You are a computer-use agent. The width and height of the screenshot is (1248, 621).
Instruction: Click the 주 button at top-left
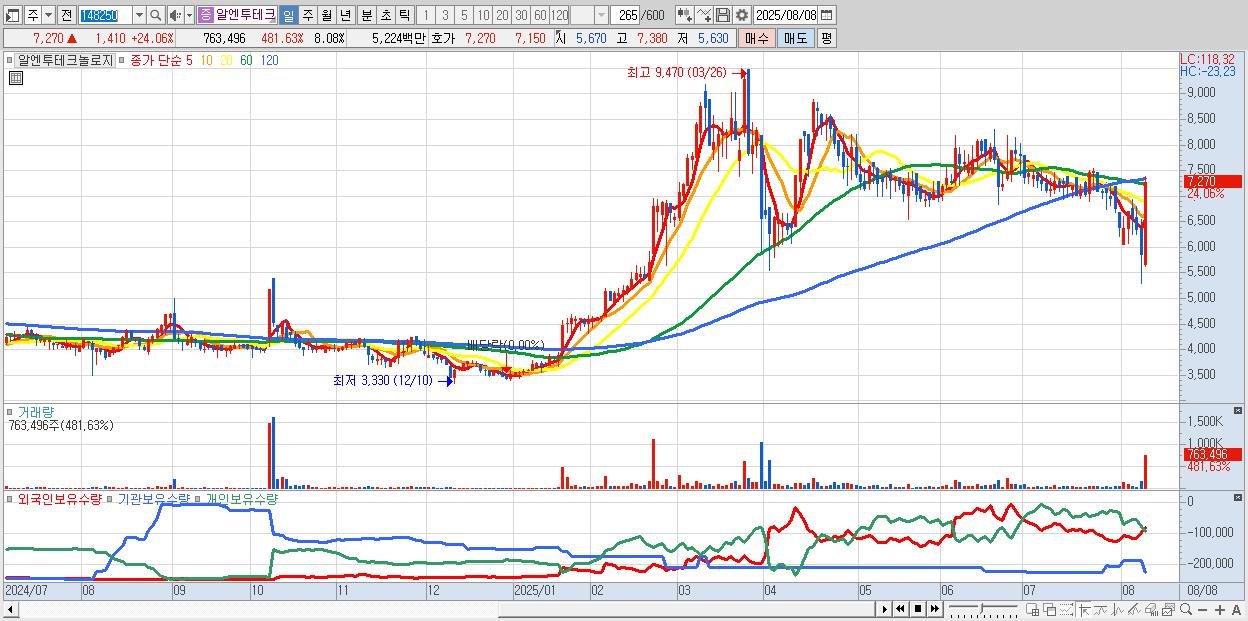(33, 15)
